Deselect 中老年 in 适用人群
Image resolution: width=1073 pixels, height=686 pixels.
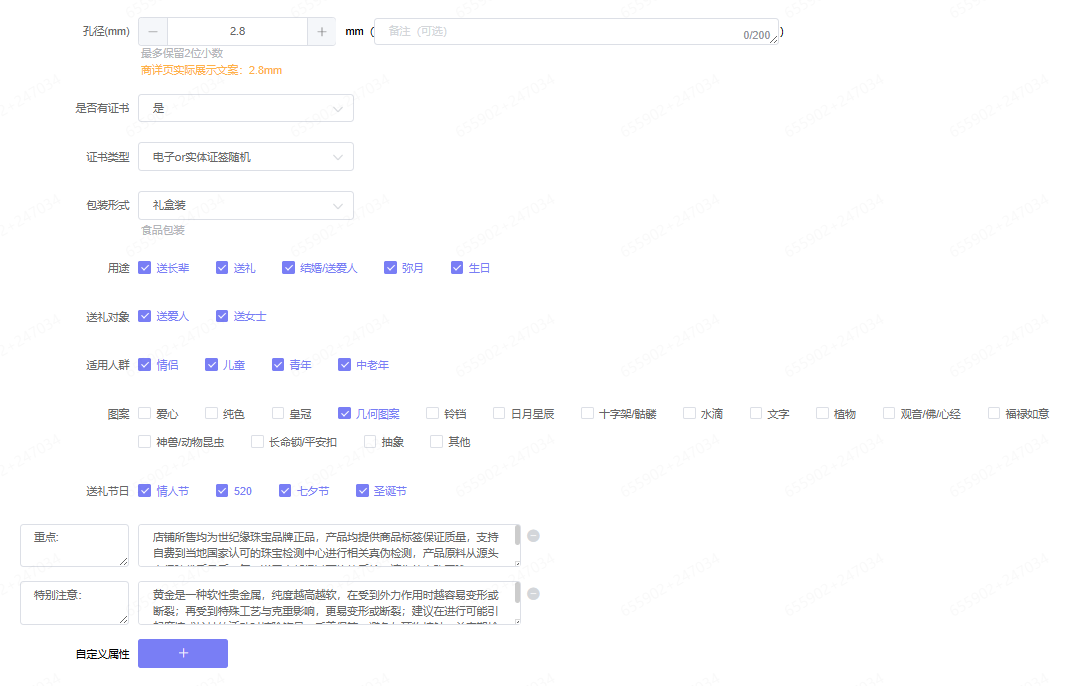345,365
